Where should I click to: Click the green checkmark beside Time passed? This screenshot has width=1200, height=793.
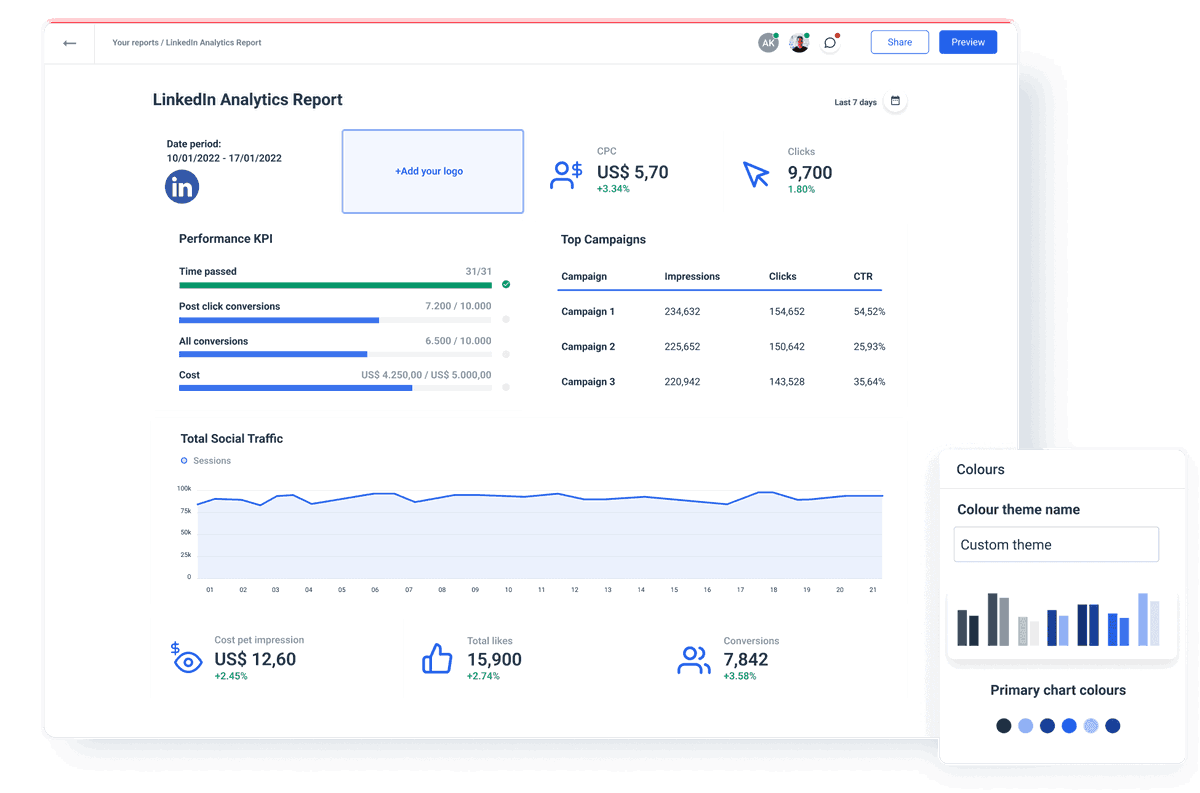pyautogui.click(x=506, y=284)
